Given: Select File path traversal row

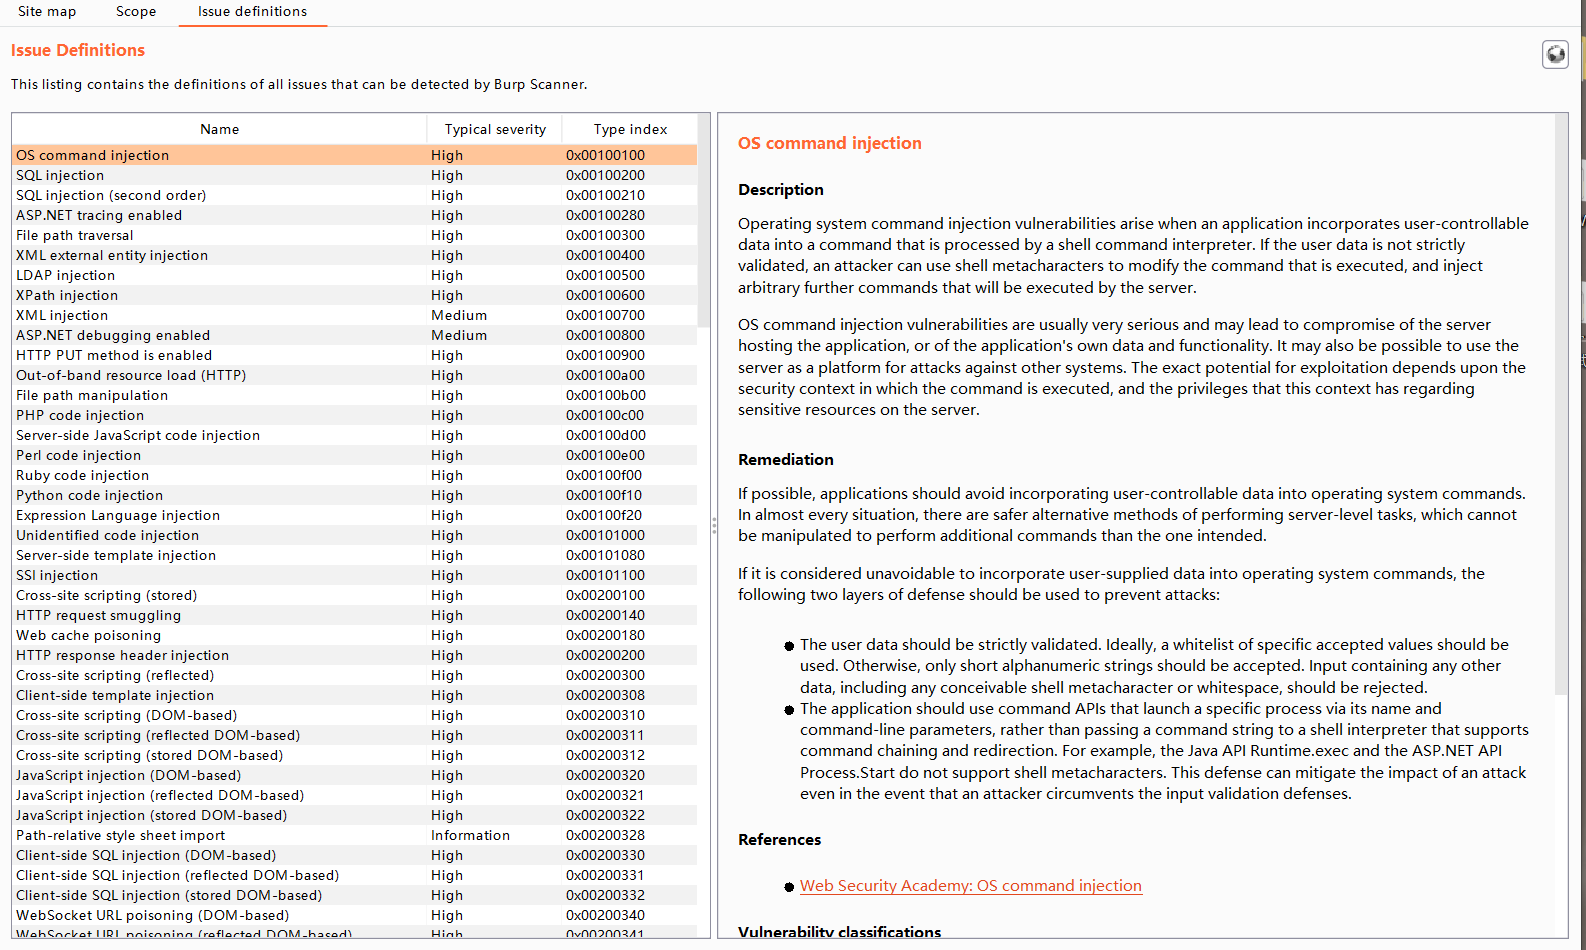Looking at the screenshot, I should (354, 235).
